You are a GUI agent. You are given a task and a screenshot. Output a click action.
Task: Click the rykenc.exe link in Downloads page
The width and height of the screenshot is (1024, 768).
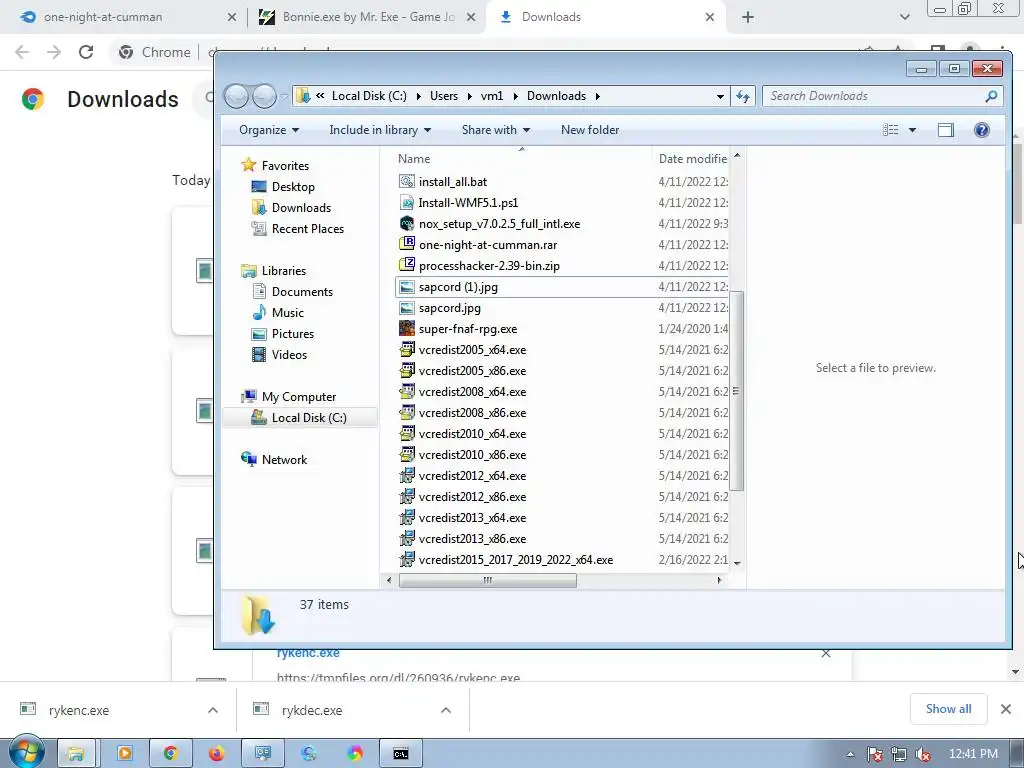point(308,652)
